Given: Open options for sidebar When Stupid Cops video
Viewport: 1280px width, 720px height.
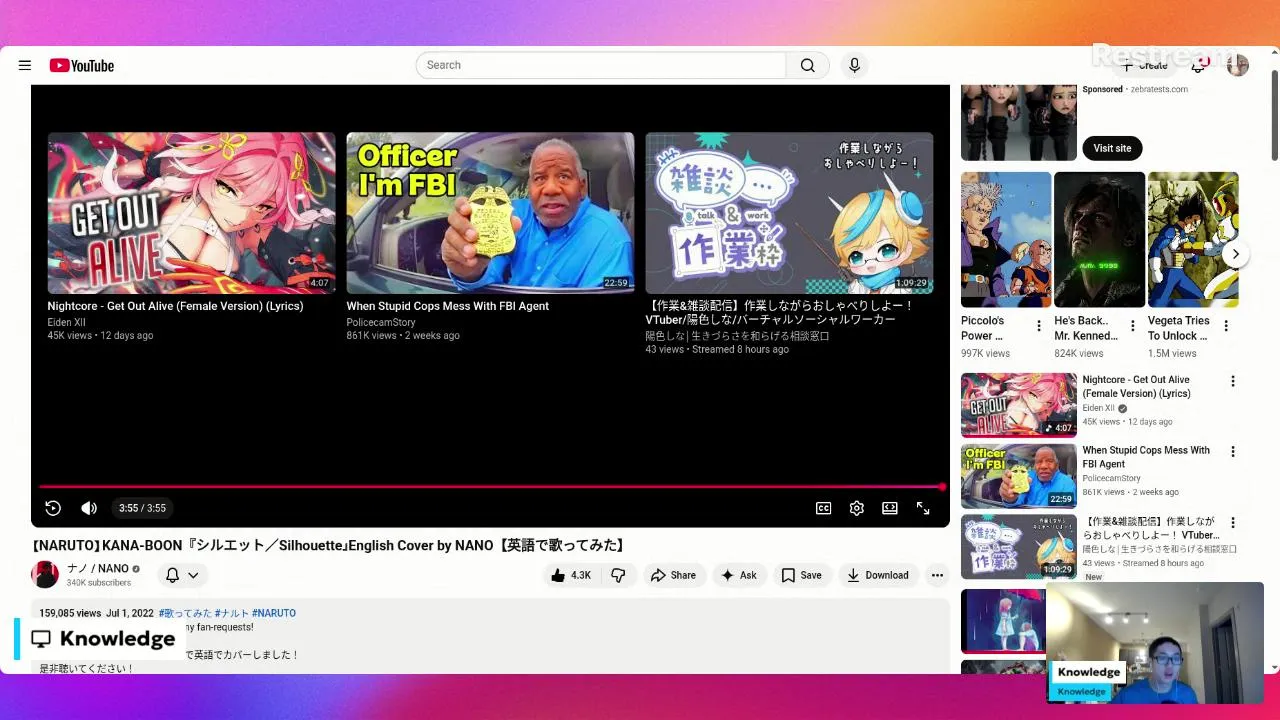Looking at the screenshot, I should (x=1232, y=452).
